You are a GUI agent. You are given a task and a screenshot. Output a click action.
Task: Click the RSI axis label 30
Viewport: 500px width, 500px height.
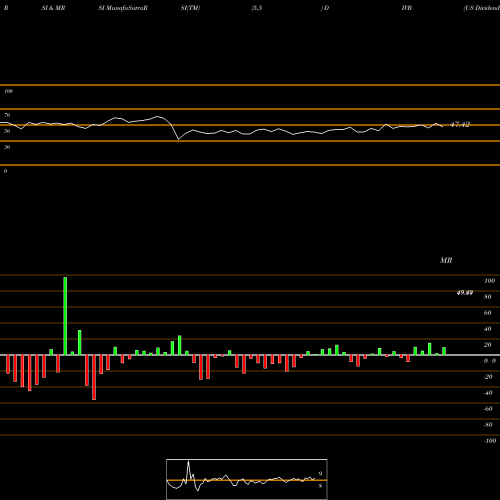click(x=7, y=147)
